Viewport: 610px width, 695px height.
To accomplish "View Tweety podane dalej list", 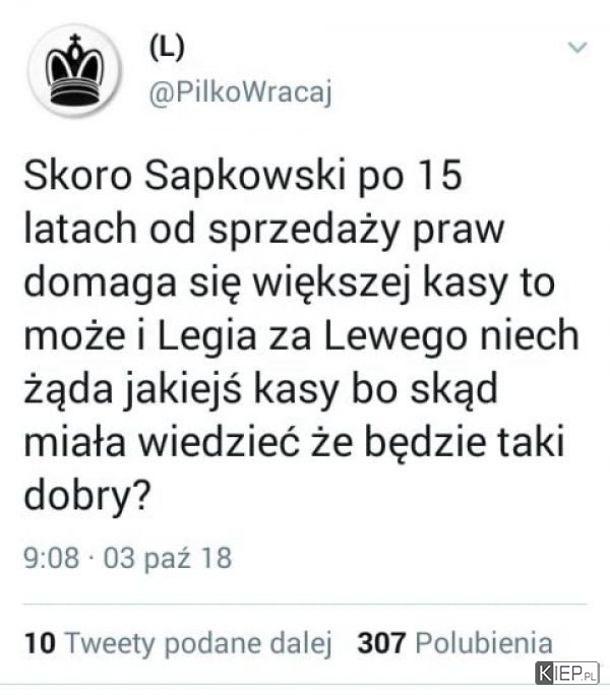I will pyautogui.click(x=198, y=643).
